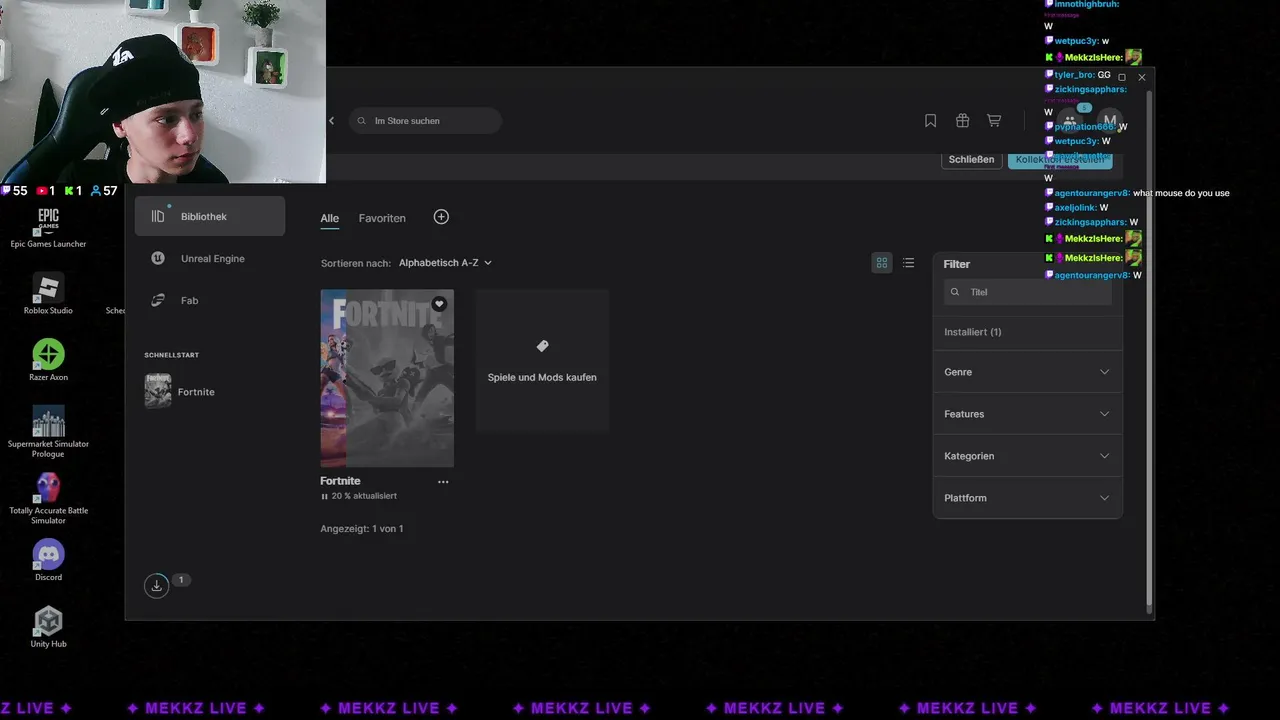Open the downloads icon in the sidebar
The height and width of the screenshot is (720, 1280).
pos(156,586)
